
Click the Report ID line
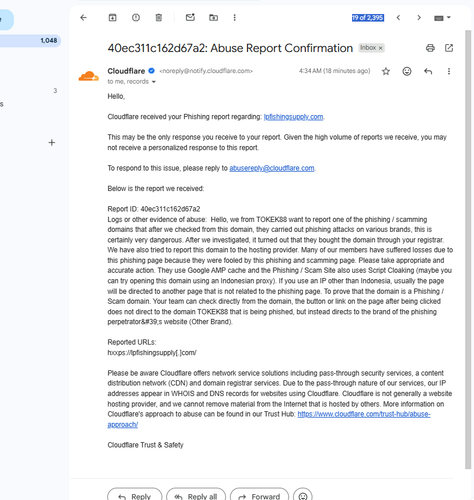click(154, 209)
